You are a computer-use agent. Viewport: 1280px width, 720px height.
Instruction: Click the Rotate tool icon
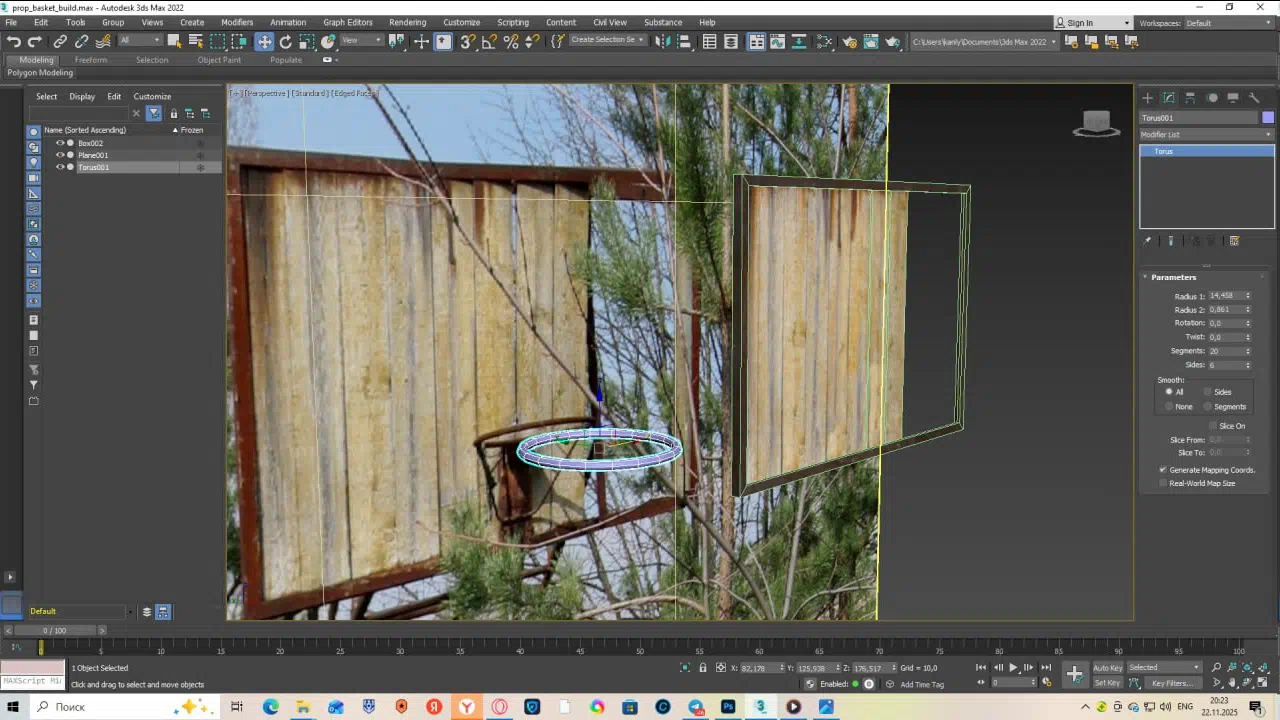click(286, 41)
